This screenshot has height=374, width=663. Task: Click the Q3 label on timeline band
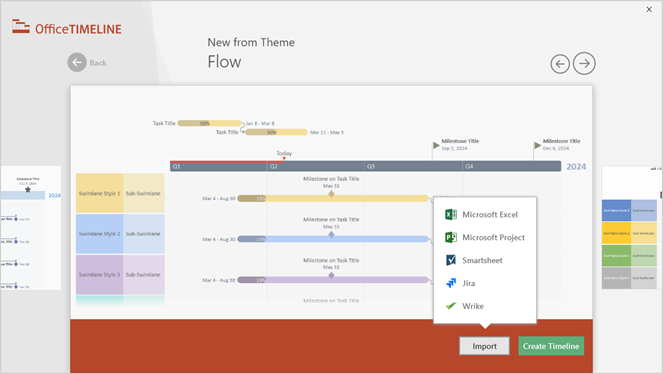[370, 167]
